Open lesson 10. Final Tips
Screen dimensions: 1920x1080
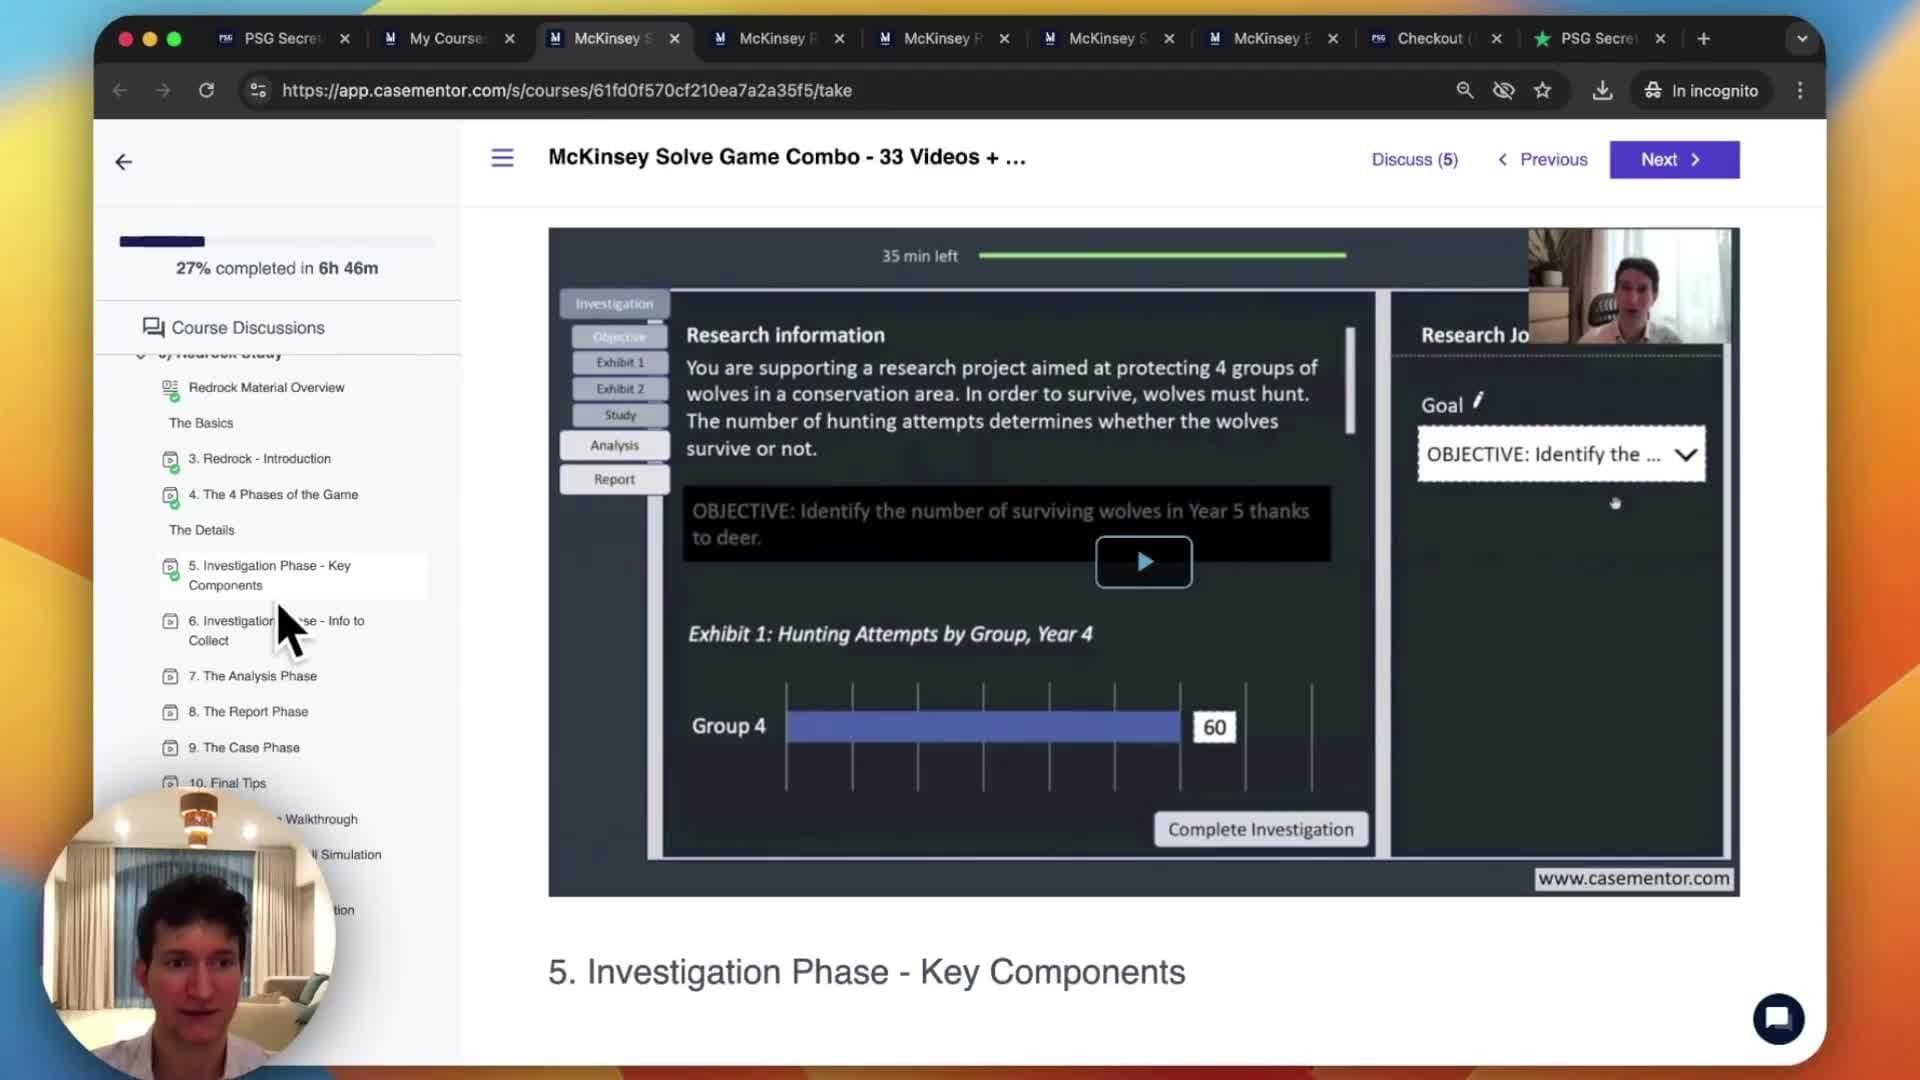(x=227, y=783)
